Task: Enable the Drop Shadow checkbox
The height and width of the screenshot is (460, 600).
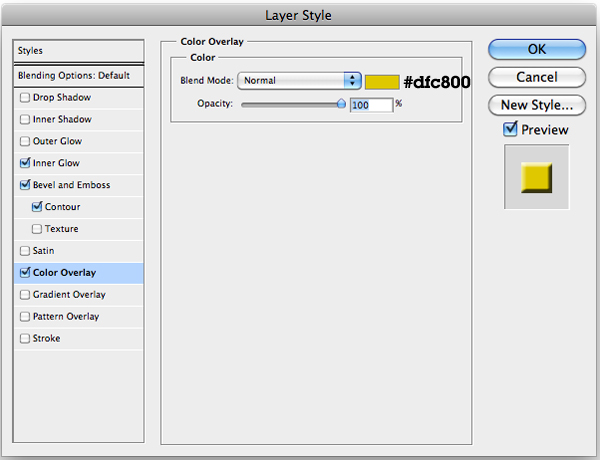Action: (25, 98)
